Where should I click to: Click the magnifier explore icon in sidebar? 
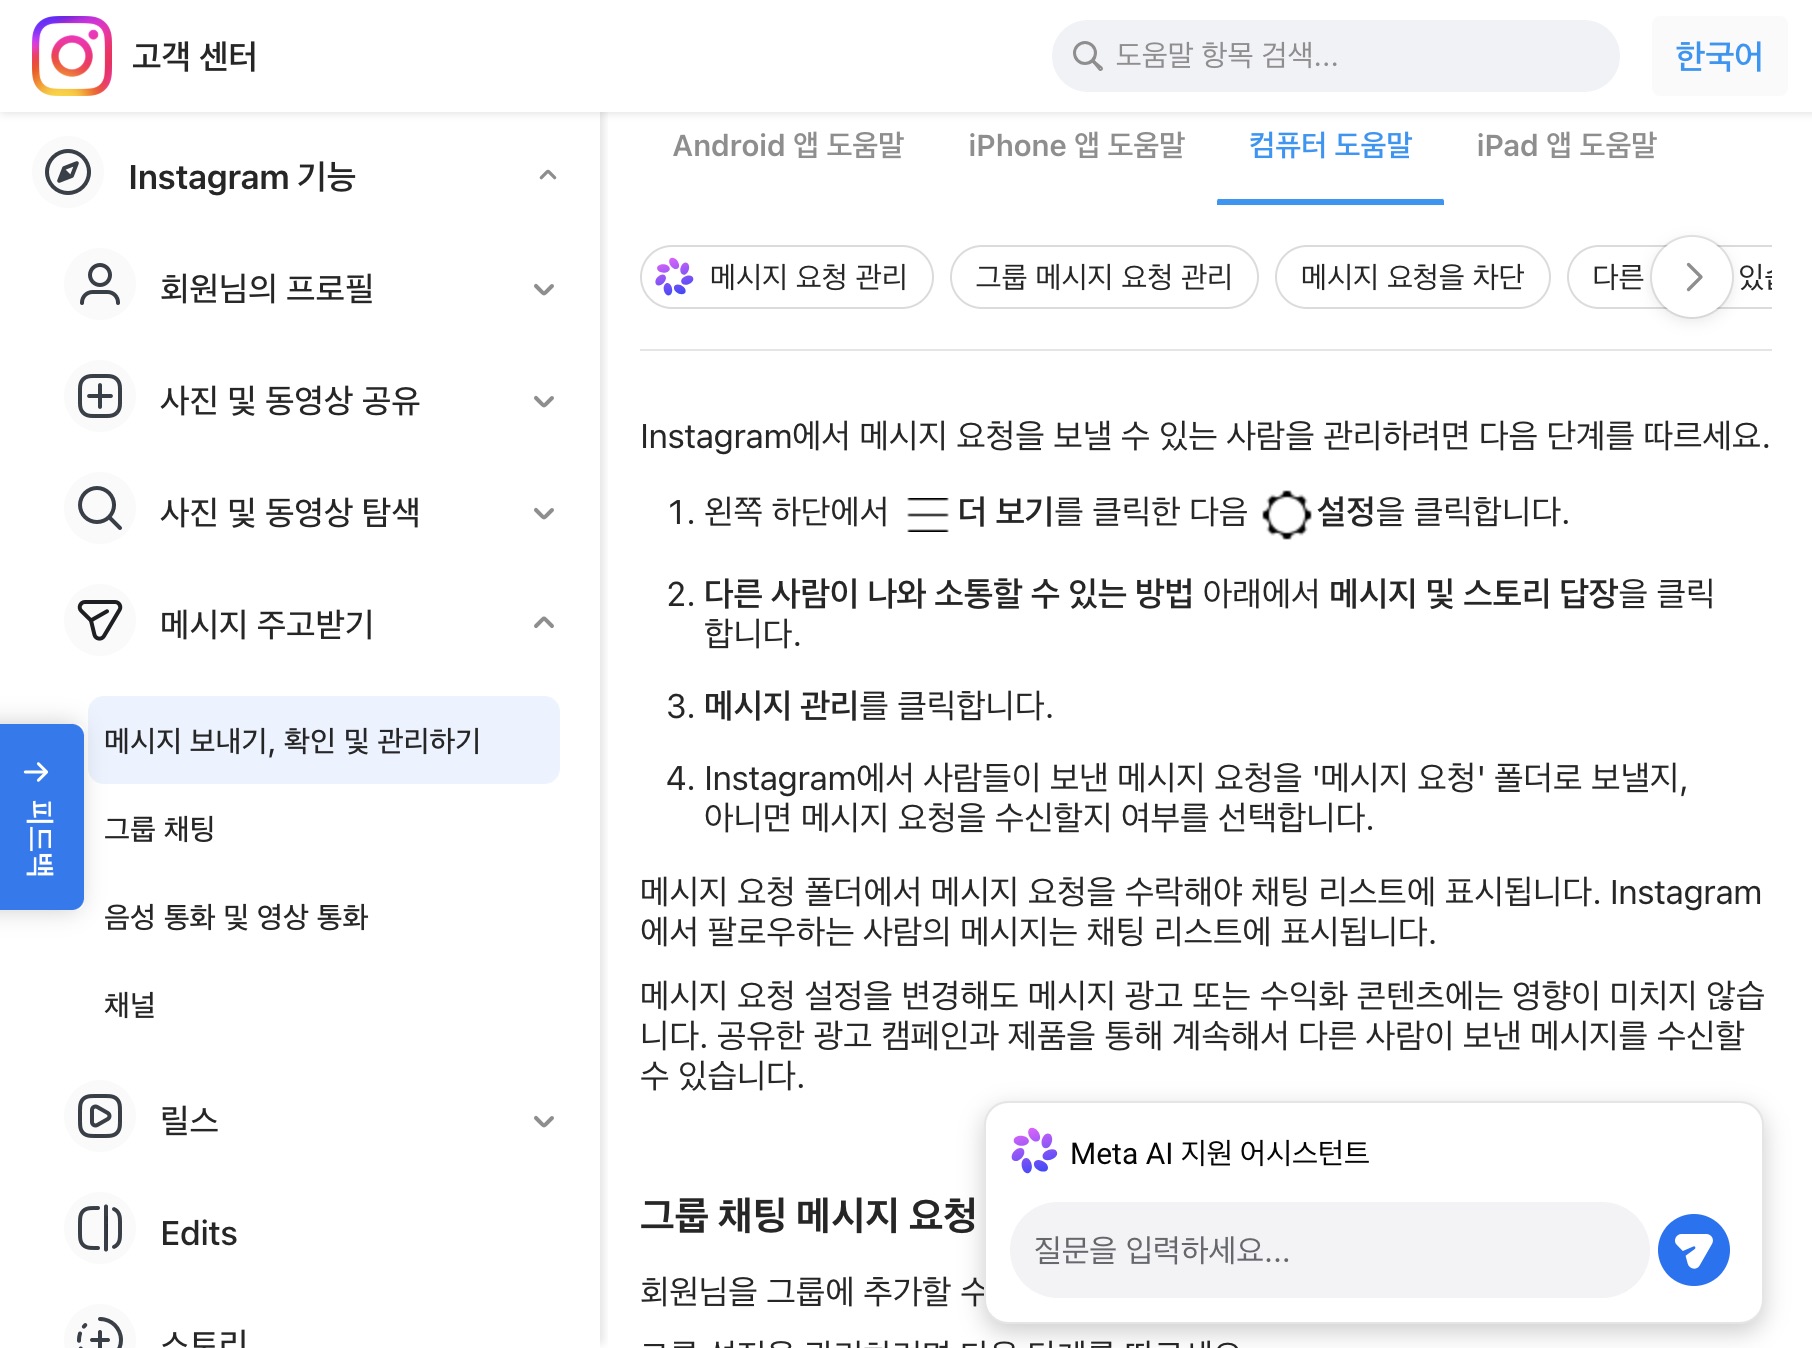100,509
